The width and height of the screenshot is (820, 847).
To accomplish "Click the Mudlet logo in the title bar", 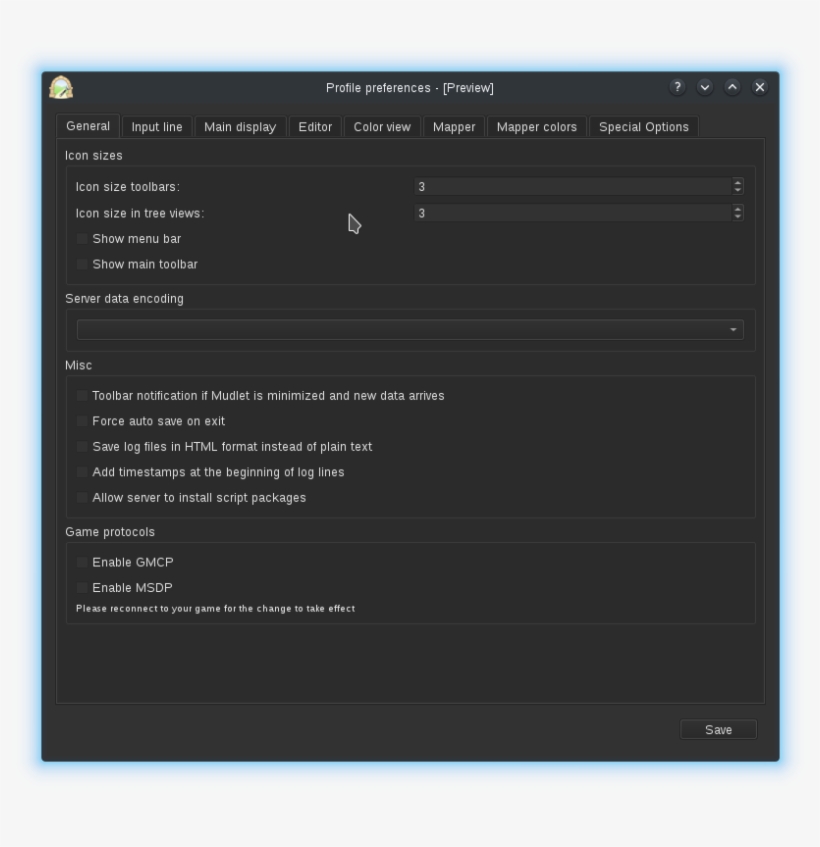I will (60, 87).
